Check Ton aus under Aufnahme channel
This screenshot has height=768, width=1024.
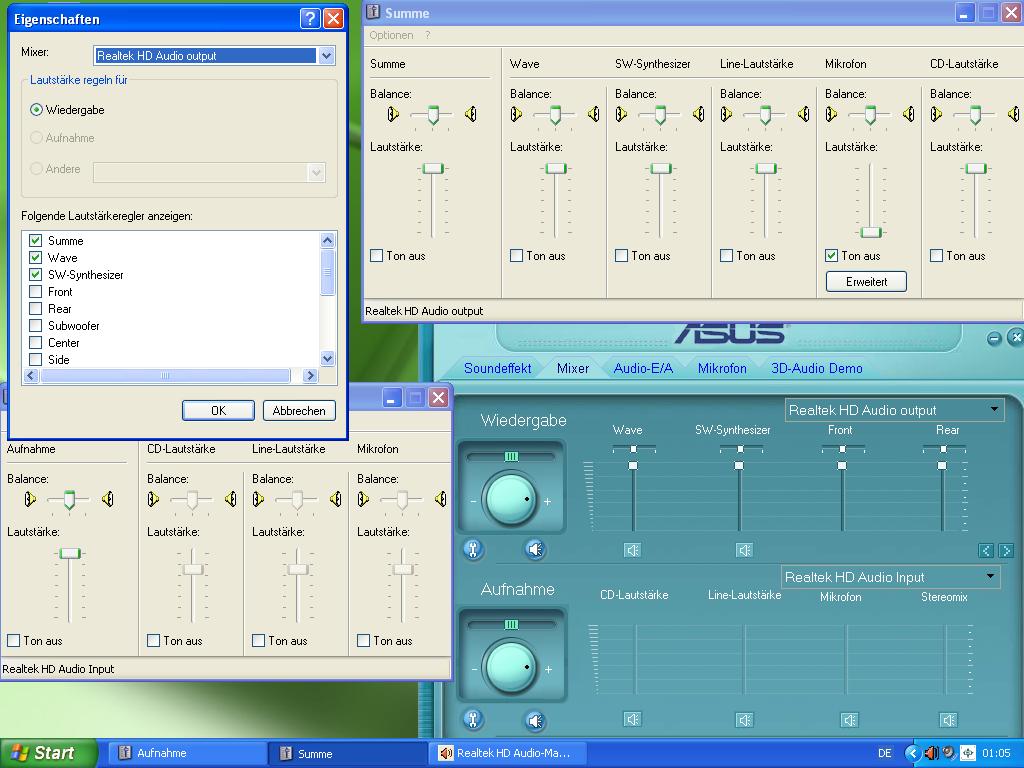coord(13,641)
